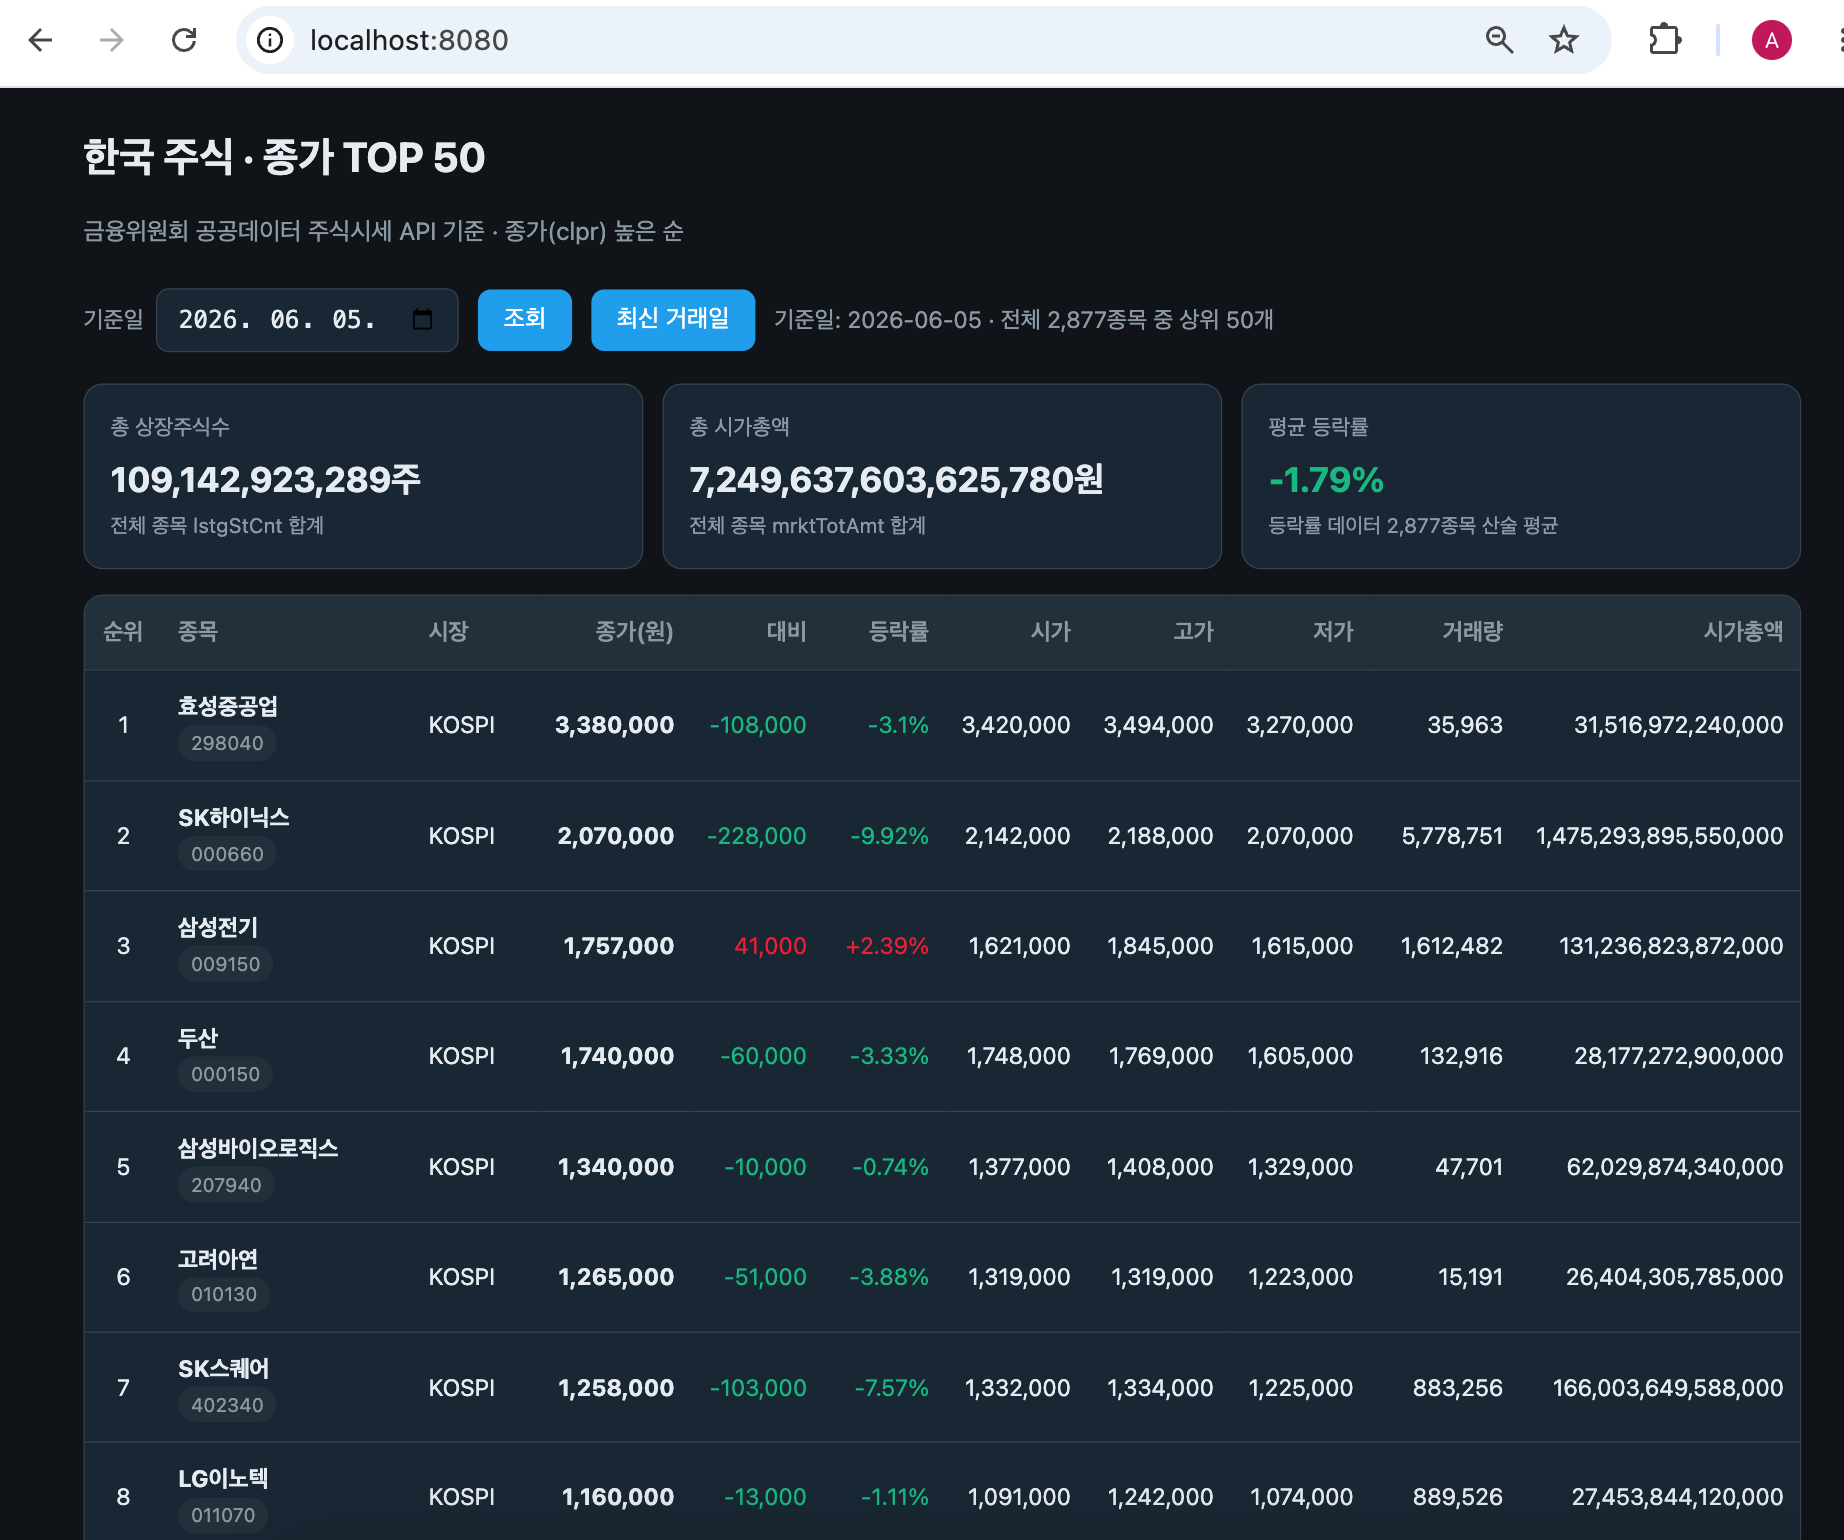Select the 두산 stock name

tap(198, 1038)
